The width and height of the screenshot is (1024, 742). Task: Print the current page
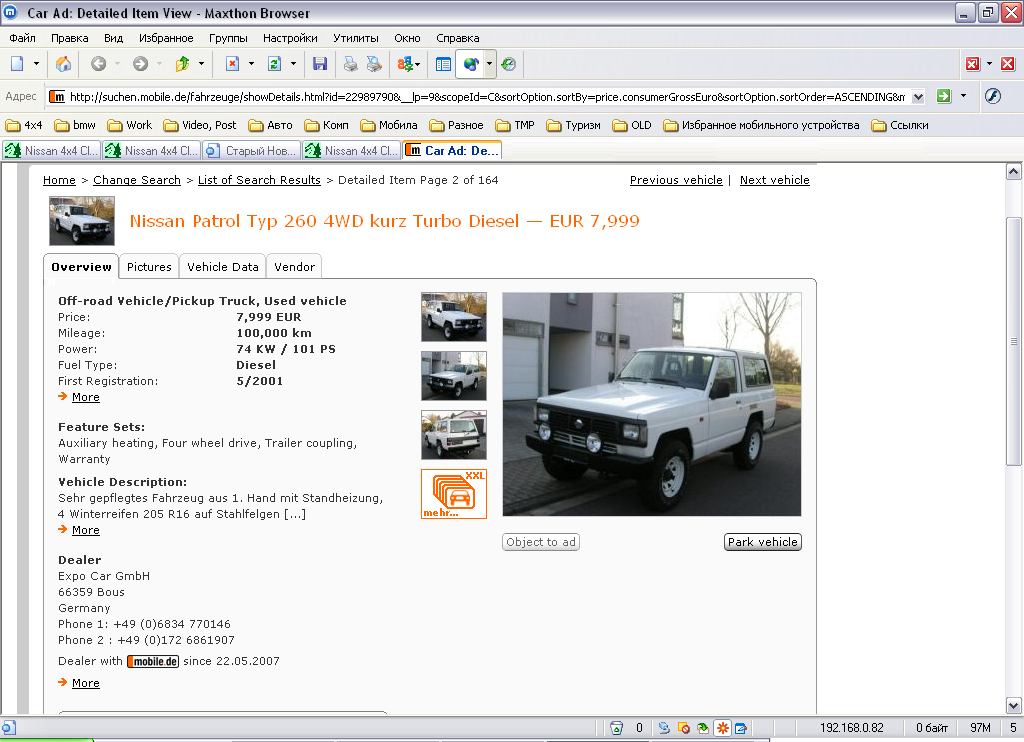(x=351, y=63)
